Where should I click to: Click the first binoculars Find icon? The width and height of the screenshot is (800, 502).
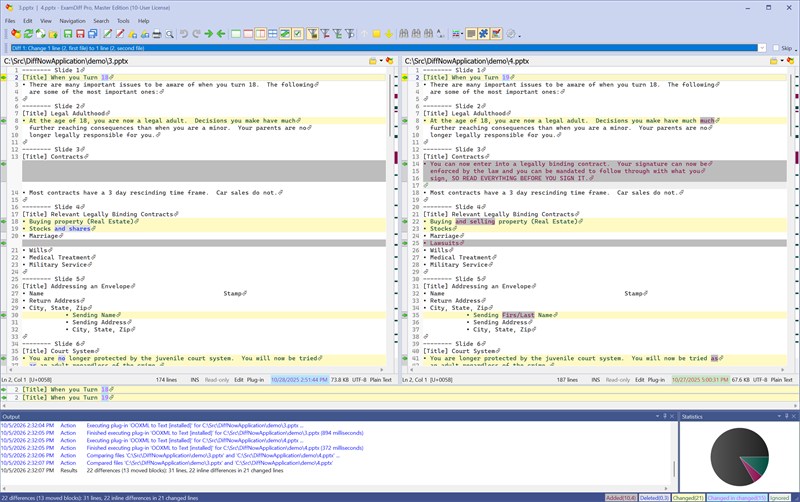click(x=404, y=34)
